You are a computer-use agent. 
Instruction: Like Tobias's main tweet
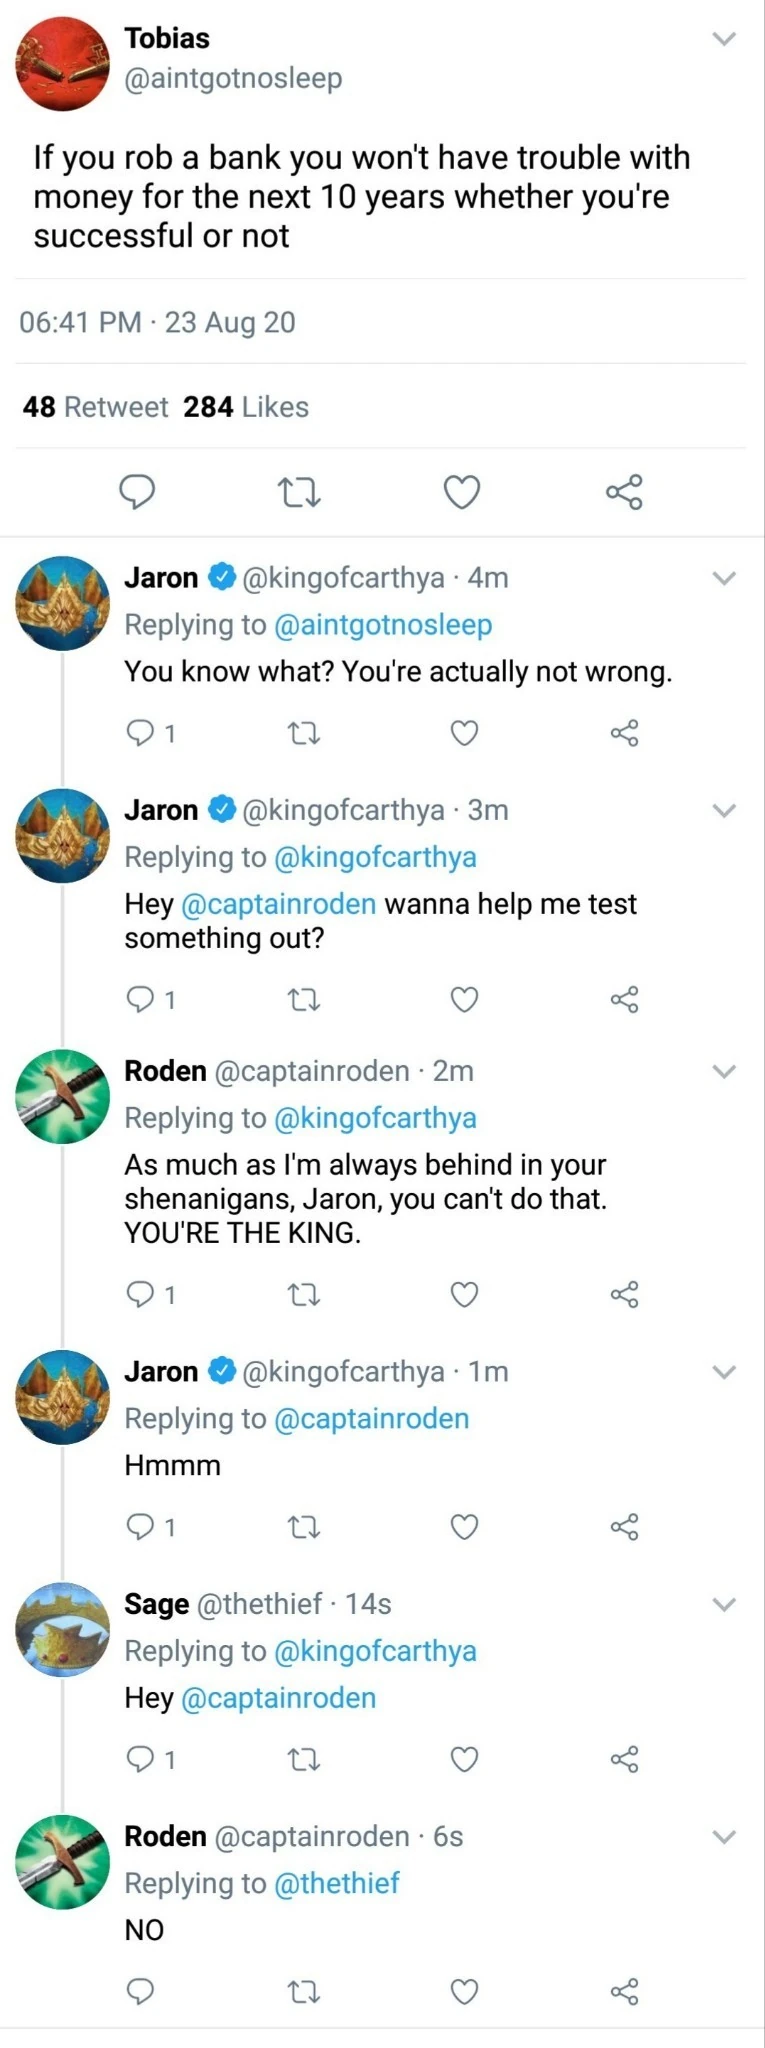point(462,491)
